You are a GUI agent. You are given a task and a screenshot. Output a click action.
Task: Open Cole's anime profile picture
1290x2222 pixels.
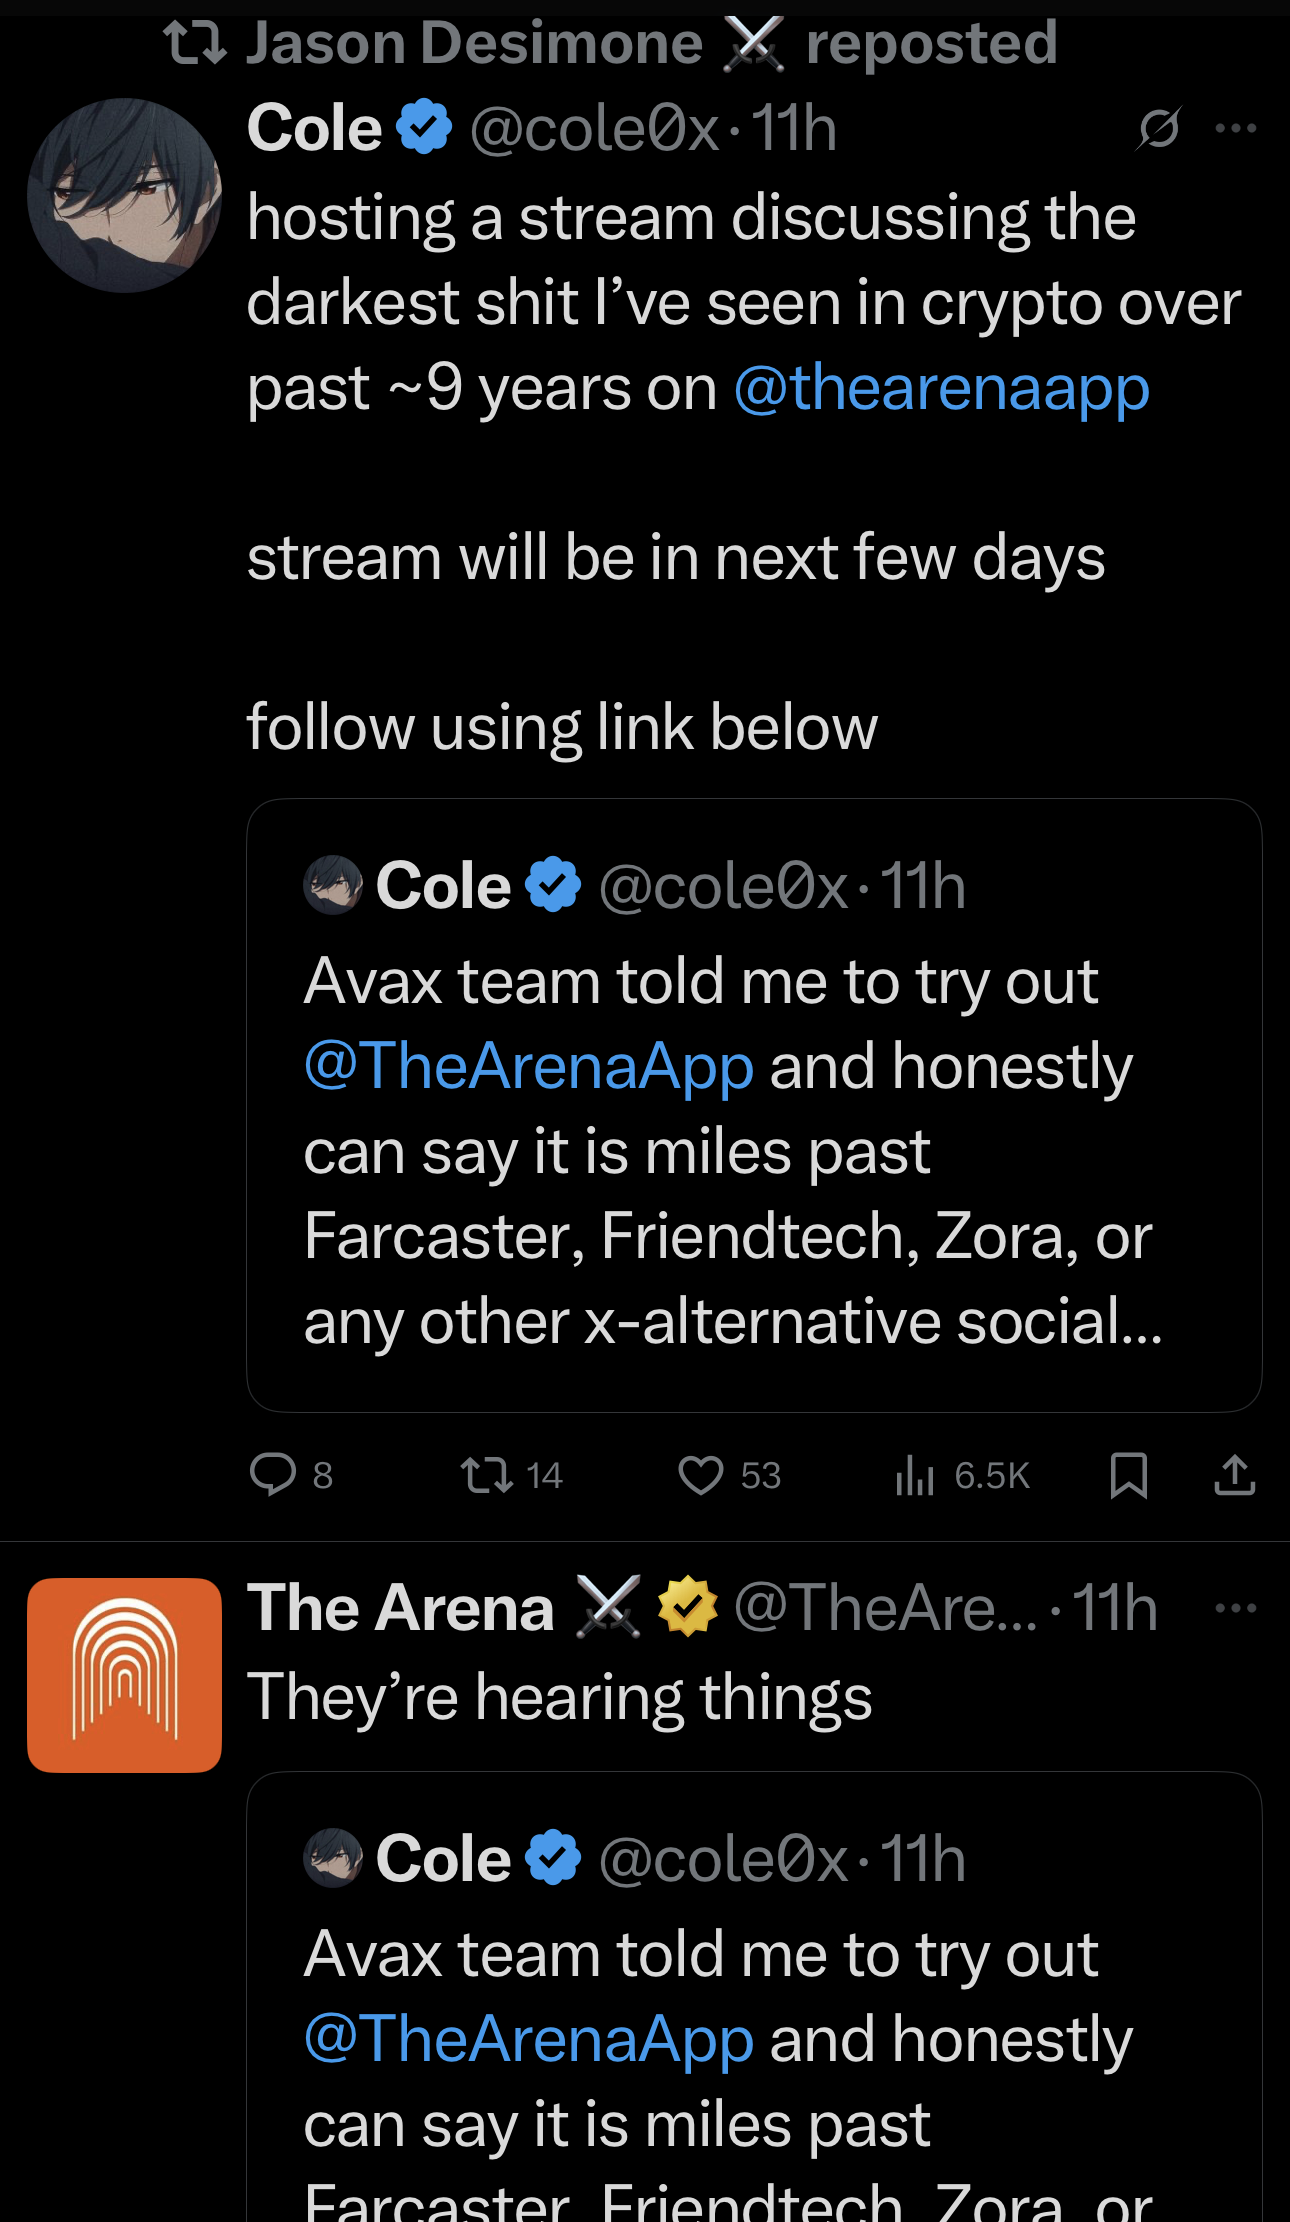coord(124,195)
